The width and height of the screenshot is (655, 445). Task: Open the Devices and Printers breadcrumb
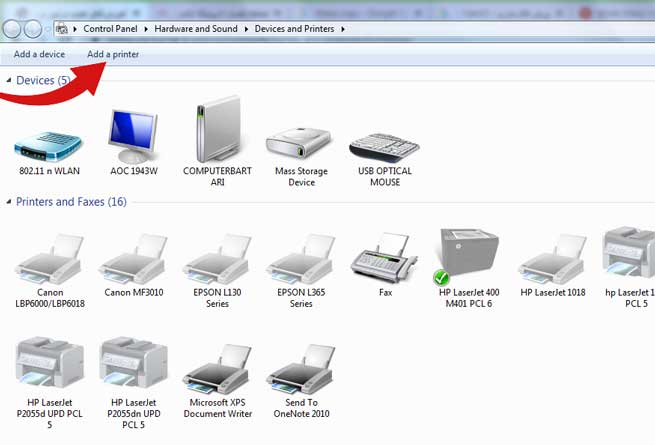click(x=294, y=29)
